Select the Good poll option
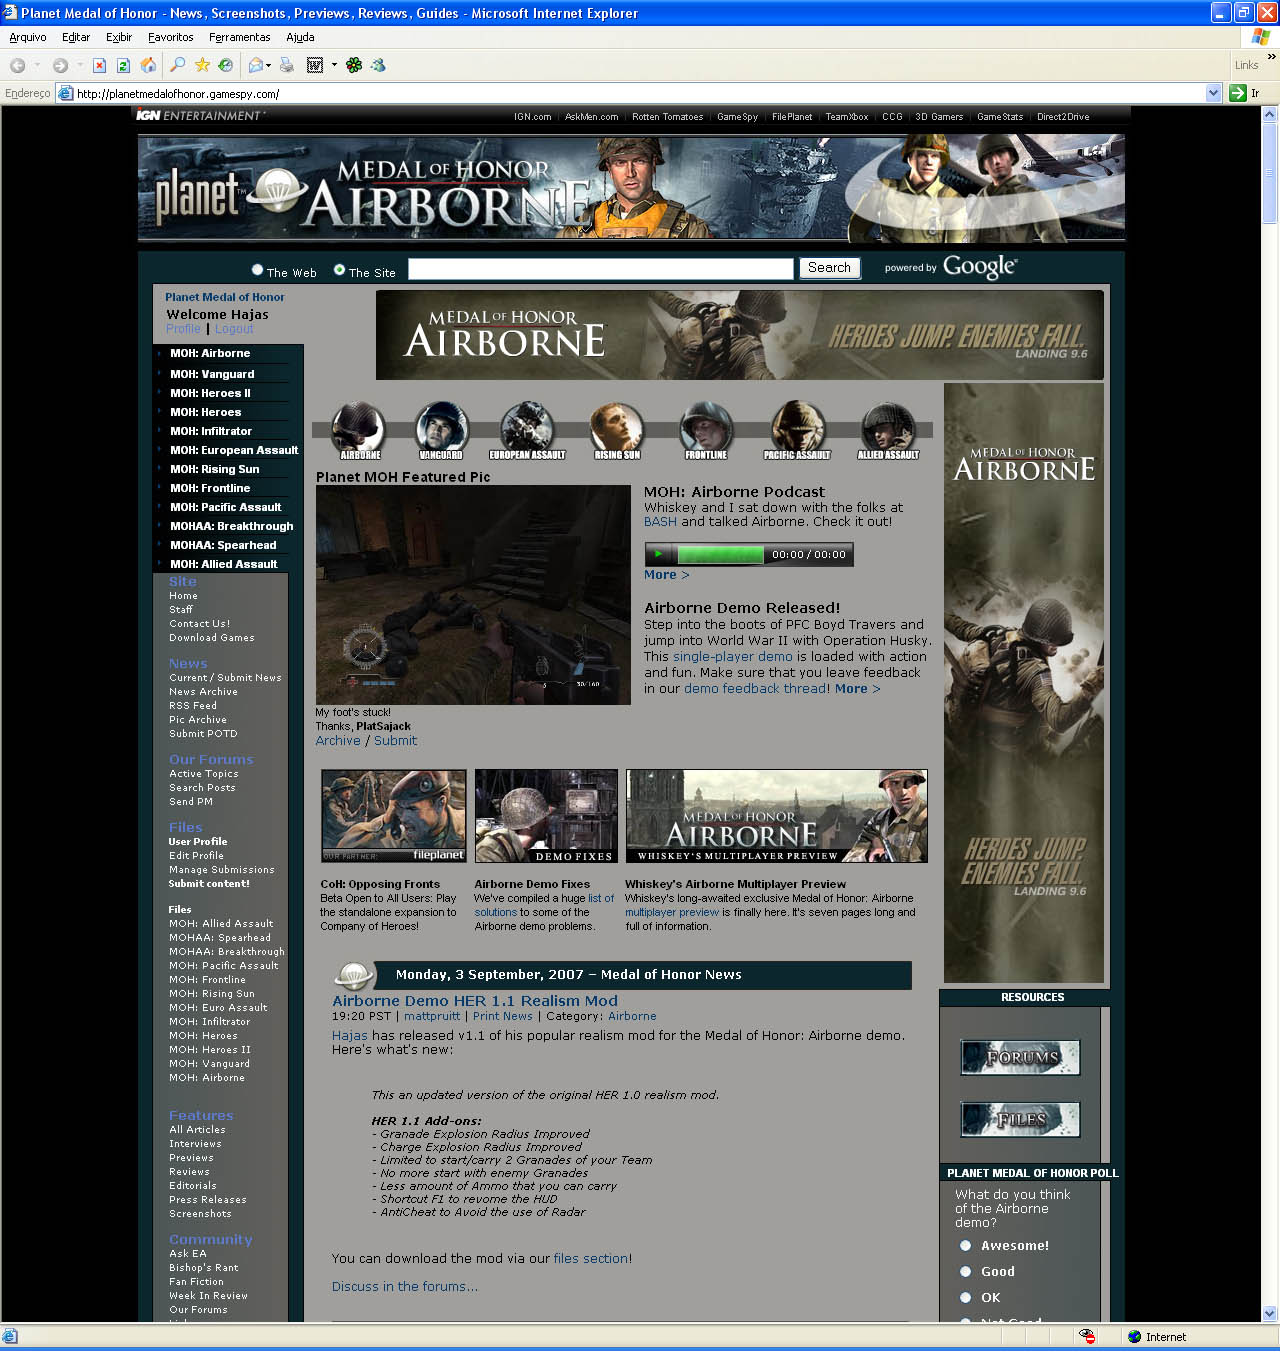The height and width of the screenshot is (1353, 1280). pyautogui.click(x=966, y=1272)
